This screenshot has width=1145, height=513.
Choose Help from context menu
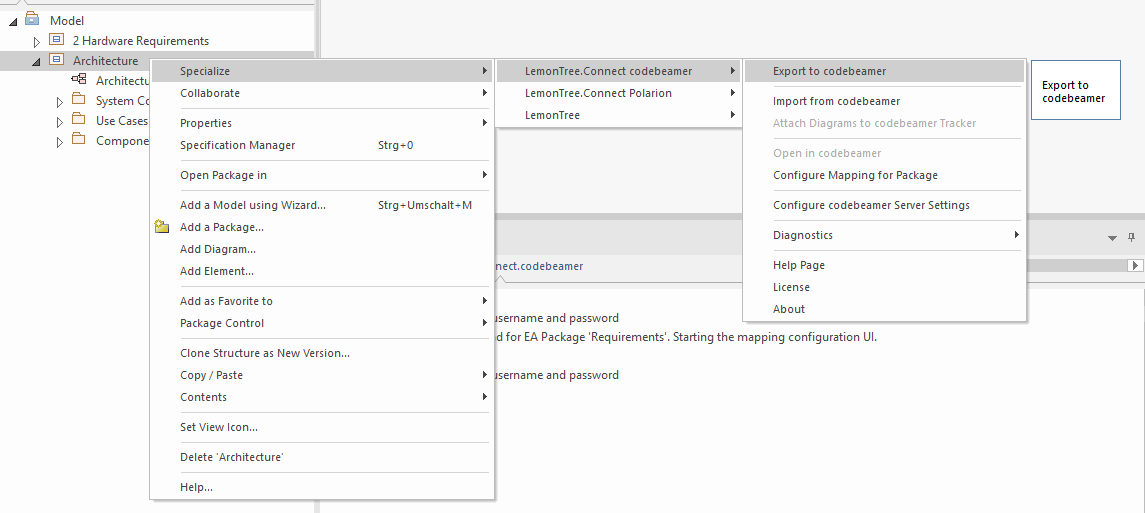322,487
